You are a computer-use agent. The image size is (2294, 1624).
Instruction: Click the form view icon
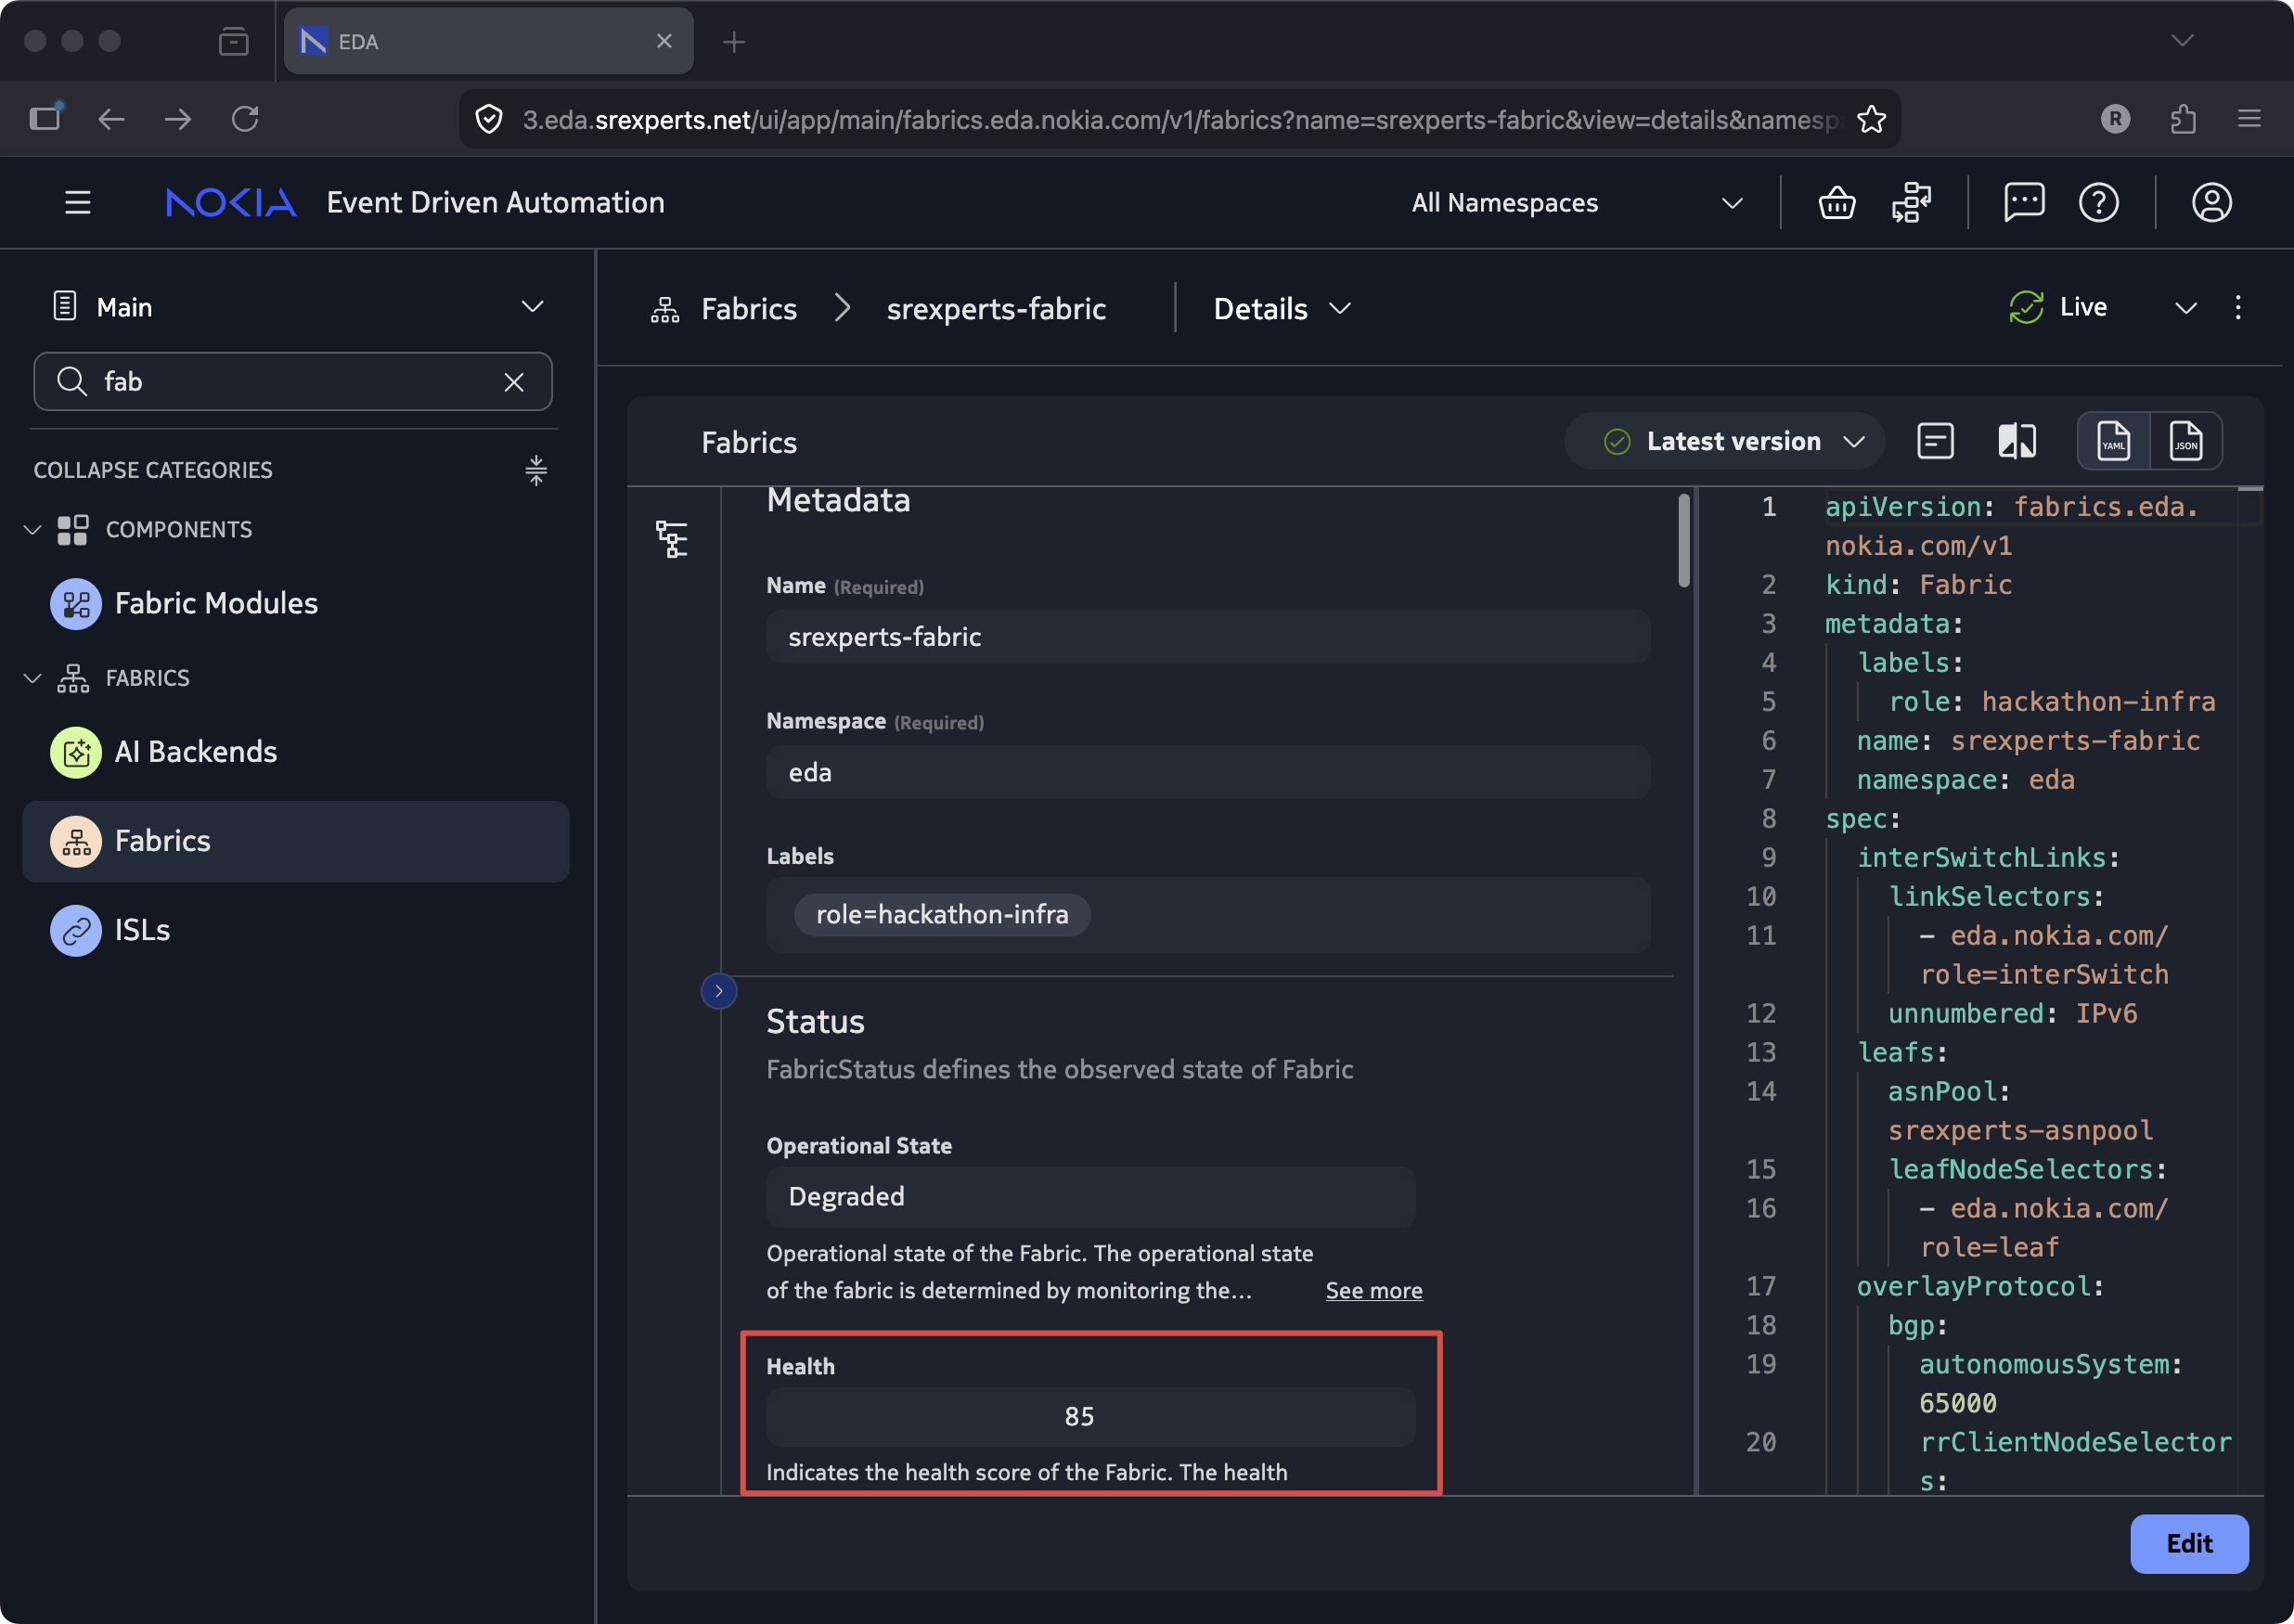point(1935,442)
